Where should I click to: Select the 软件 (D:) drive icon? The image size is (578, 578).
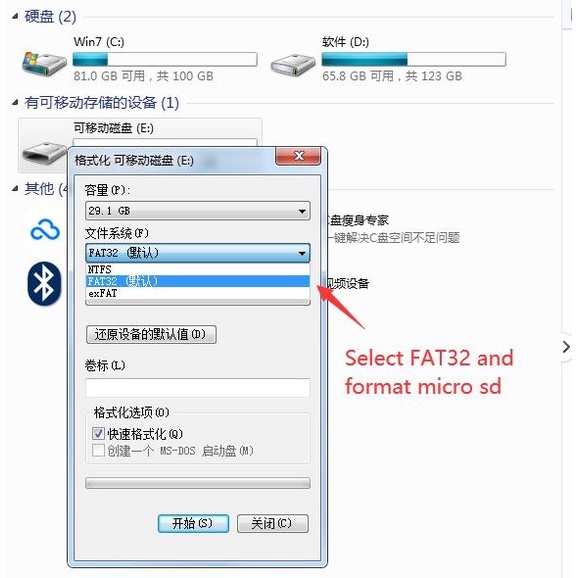click(x=293, y=65)
